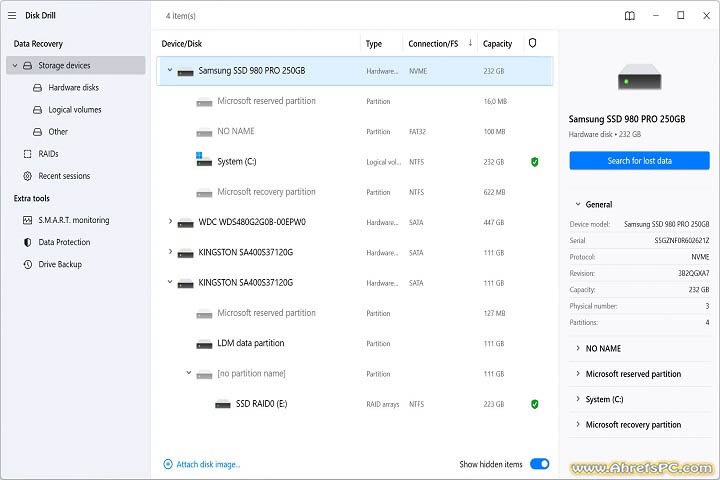Click the Search for lost data button
The image size is (720, 480).
click(x=639, y=161)
